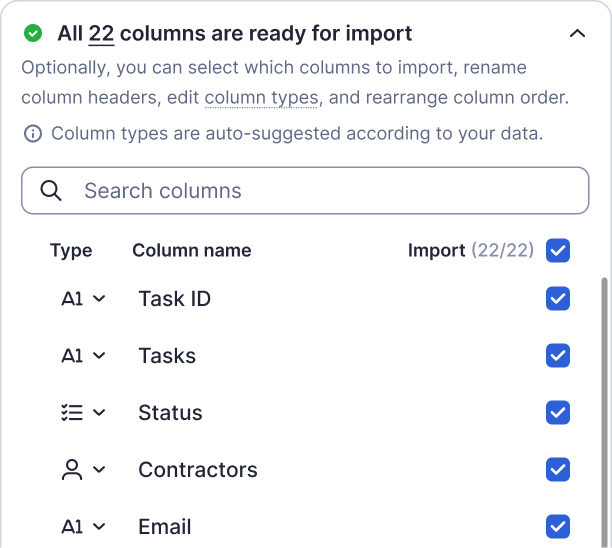Focus the Search columns input field

[x=320, y=191]
